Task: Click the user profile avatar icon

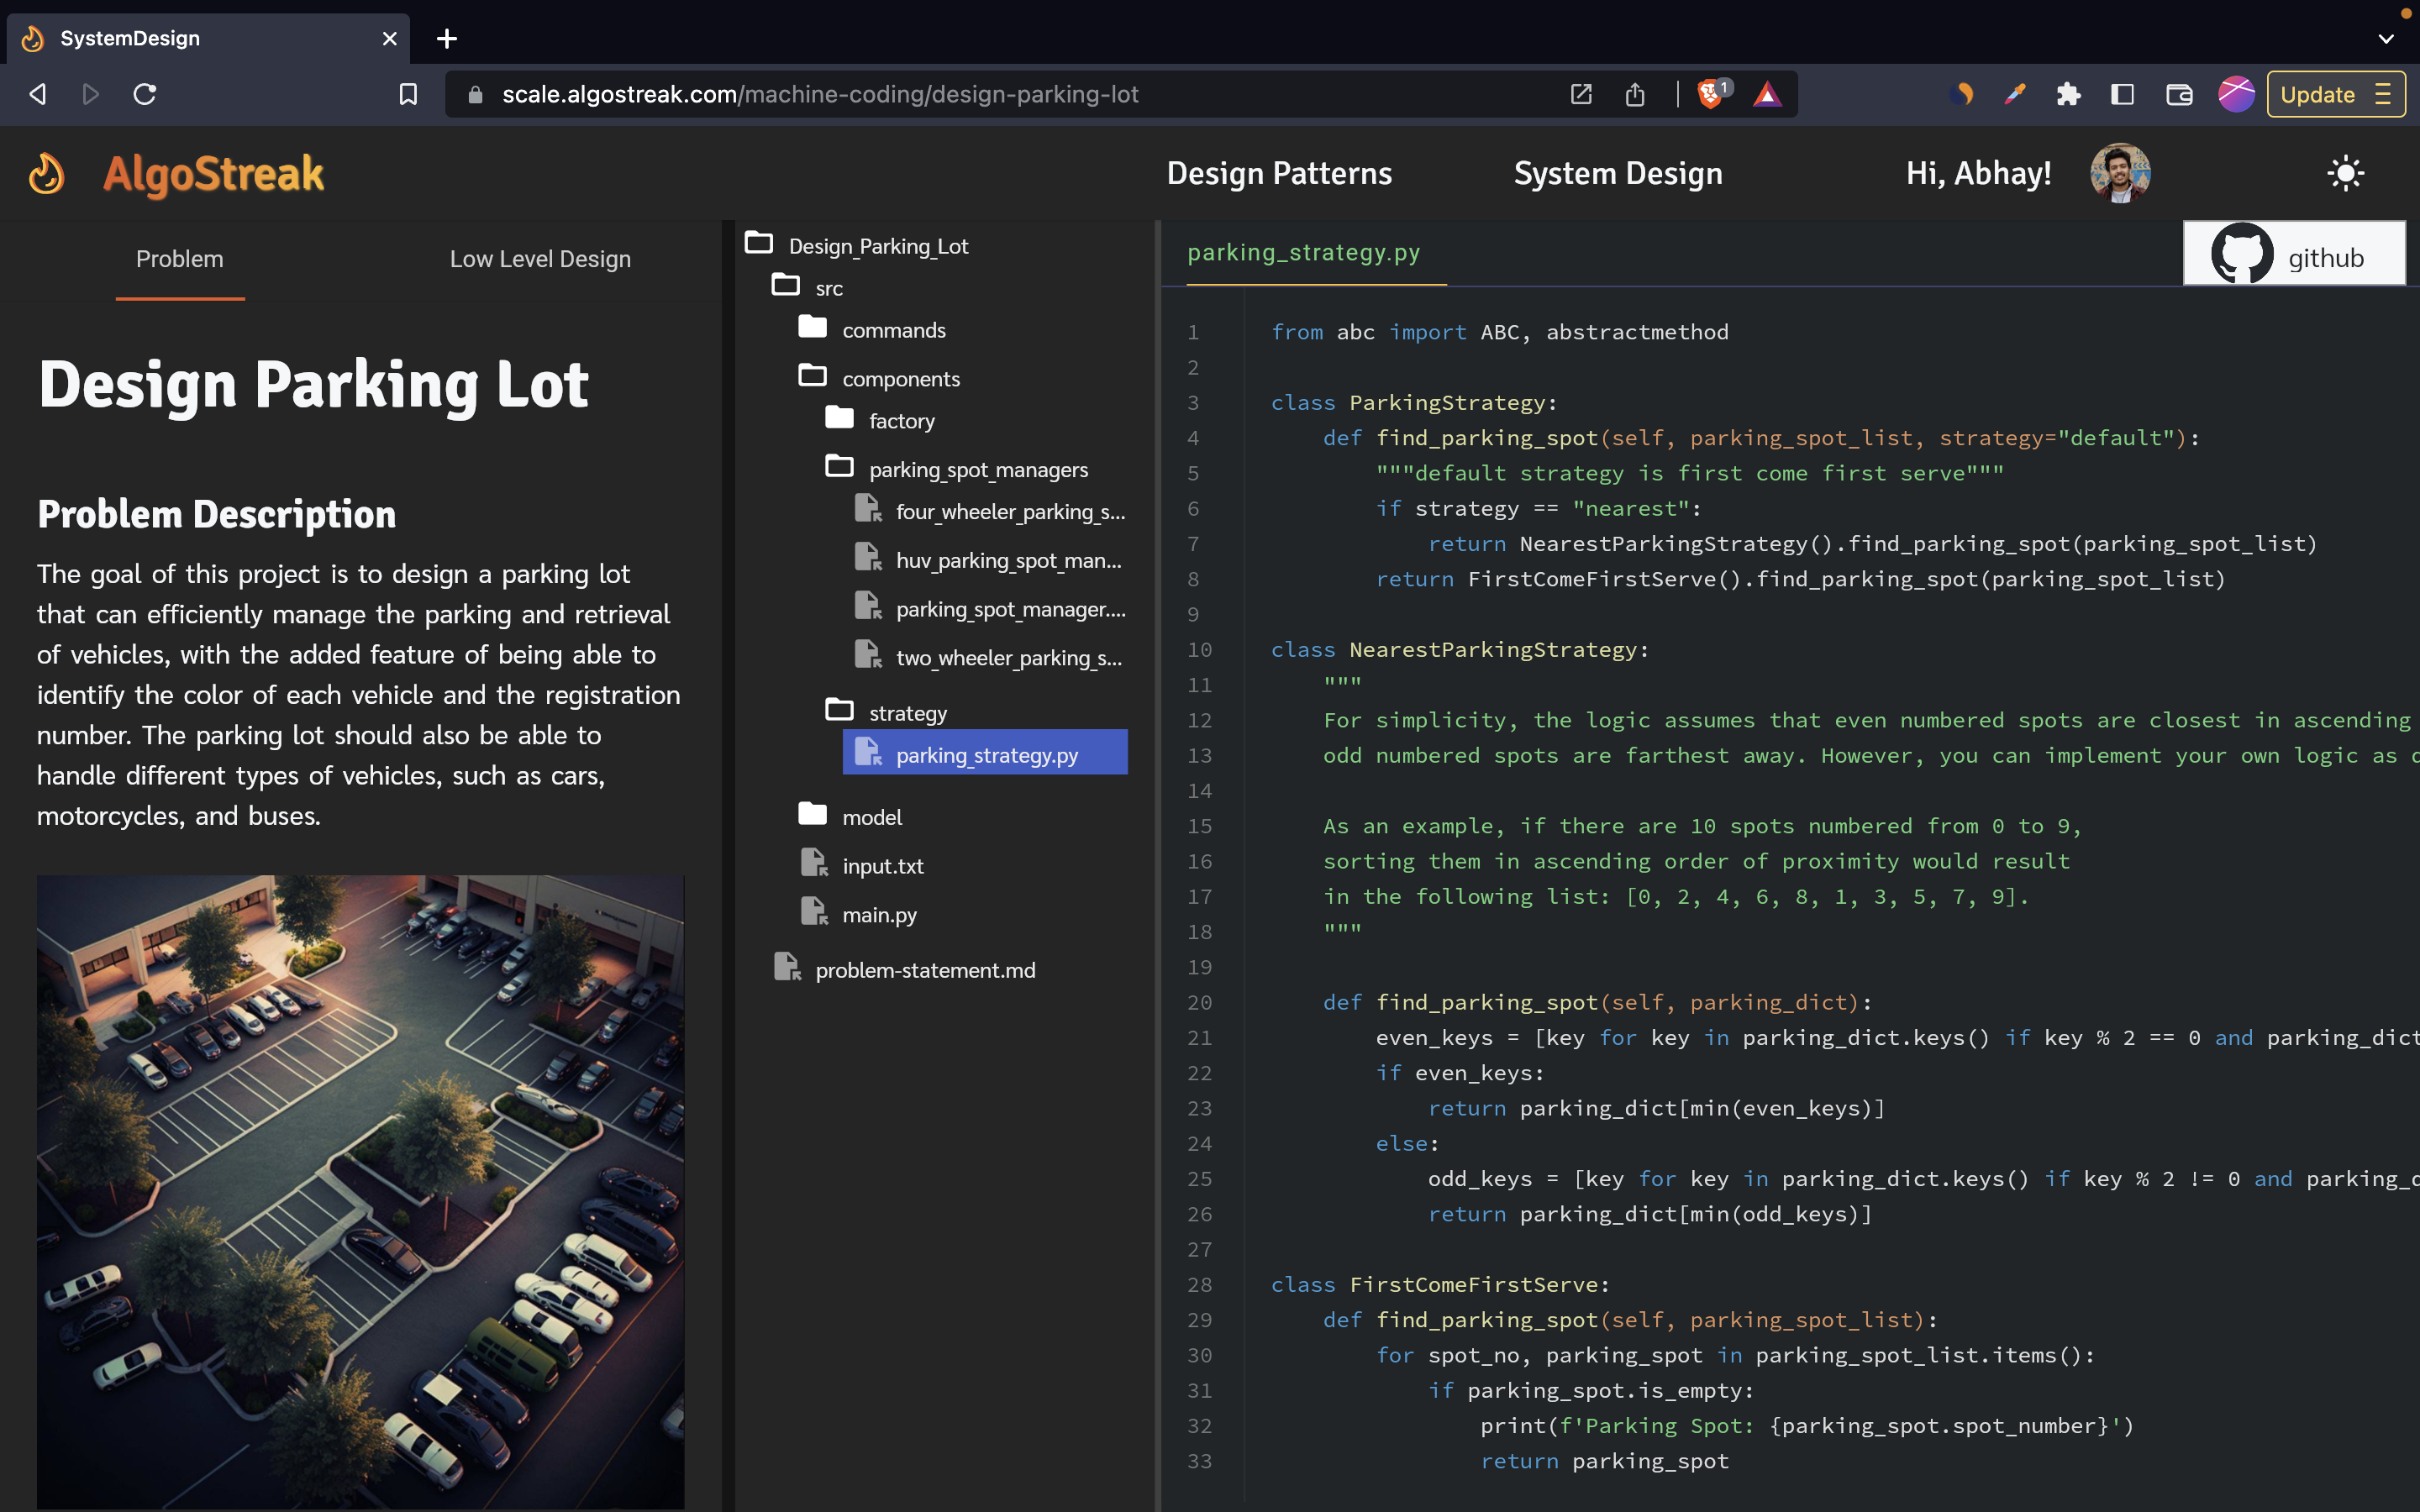Action: click(x=2120, y=172)
